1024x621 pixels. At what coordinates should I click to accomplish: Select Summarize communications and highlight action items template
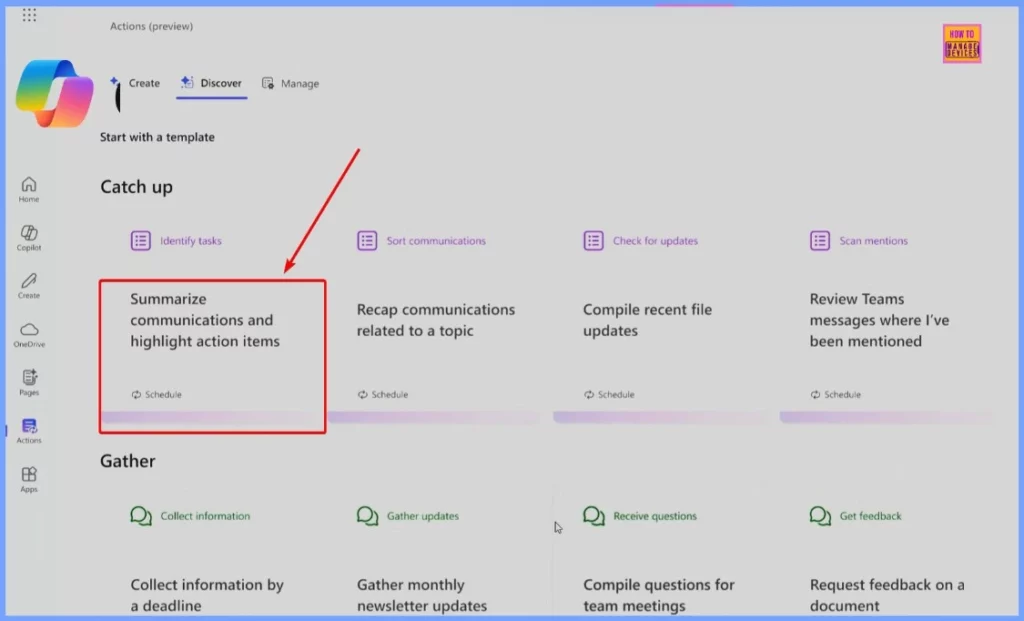coord(205,320)
